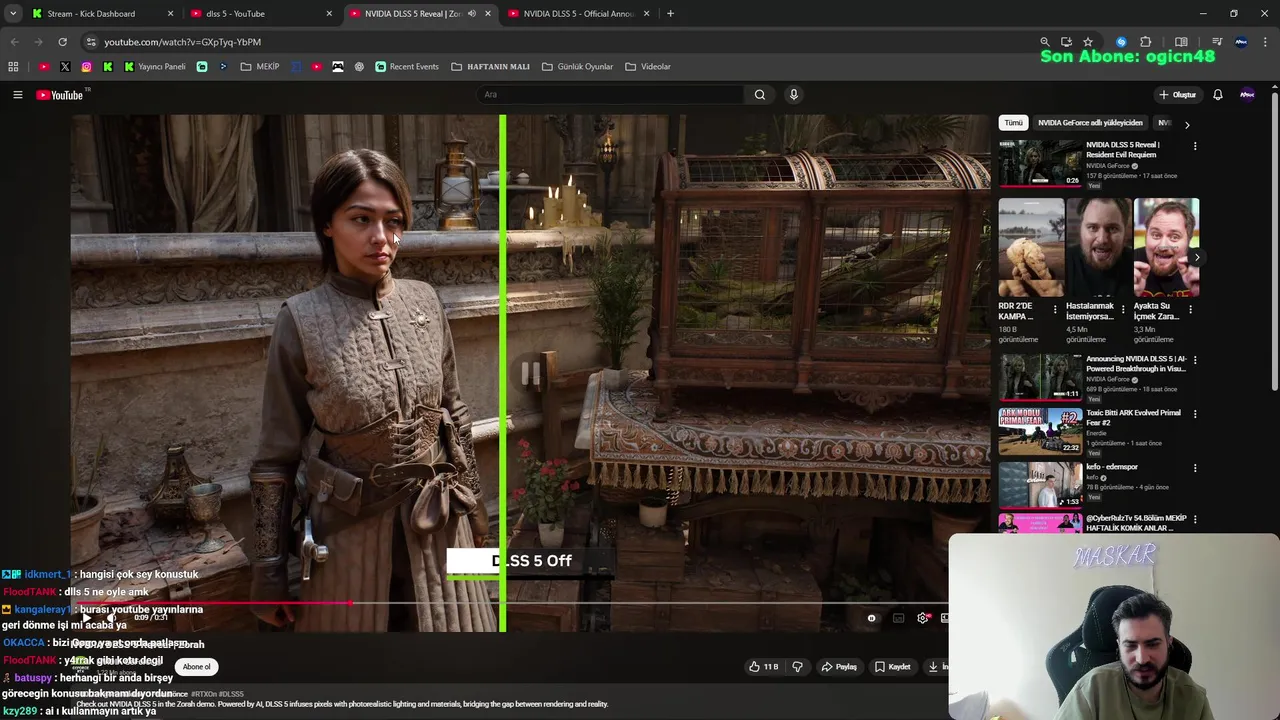The width and height of the screenshot is (1280, 720).
Task: Open Ayakta Su İçmek Short thumbnail
Action: coord(1166,247)
